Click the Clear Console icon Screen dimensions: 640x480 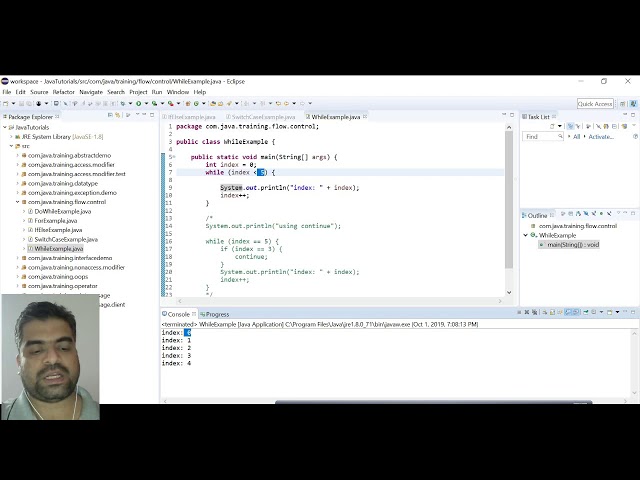pos(544,313)
